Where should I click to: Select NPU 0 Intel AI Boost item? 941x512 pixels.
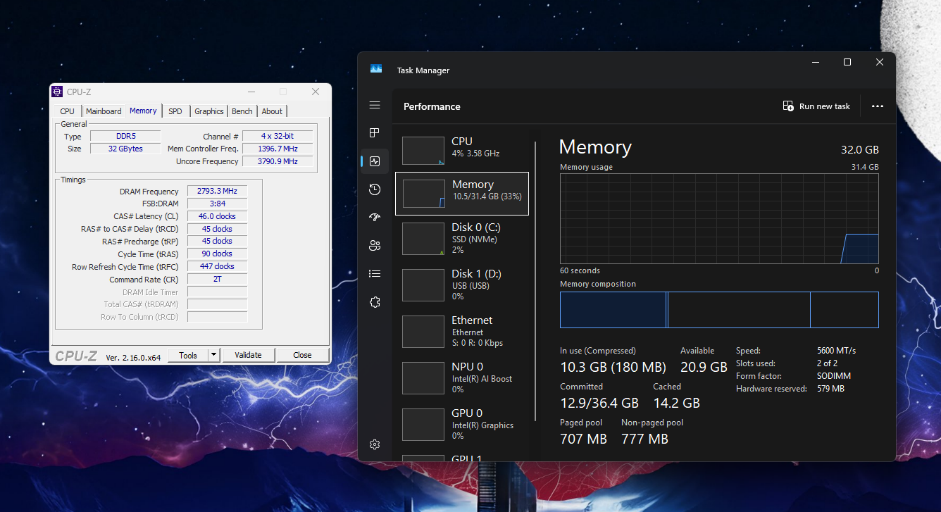(462, 379)
